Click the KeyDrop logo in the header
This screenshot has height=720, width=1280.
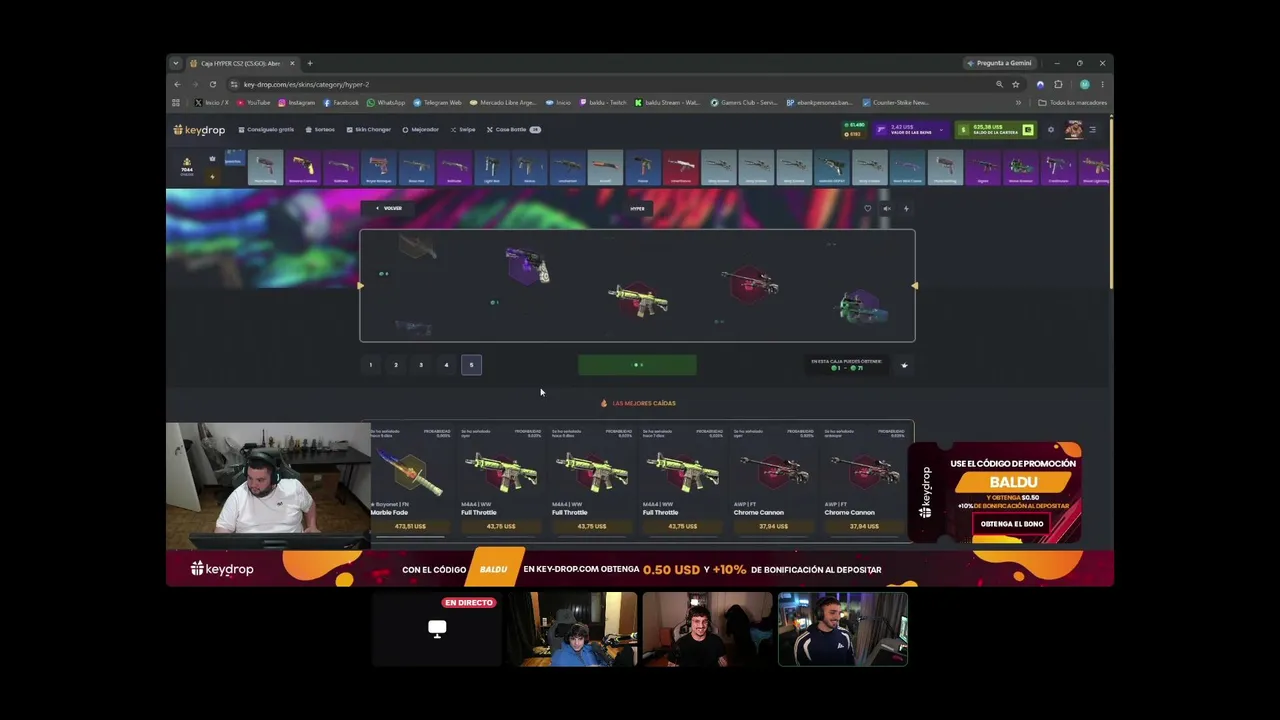(199, 130)
